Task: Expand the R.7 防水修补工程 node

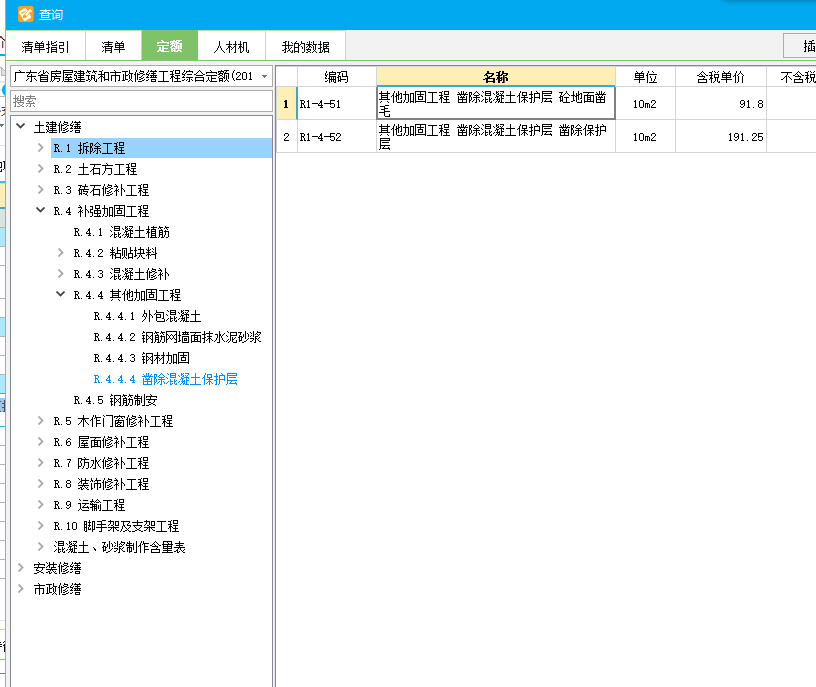Action: (x=41, y=463)
